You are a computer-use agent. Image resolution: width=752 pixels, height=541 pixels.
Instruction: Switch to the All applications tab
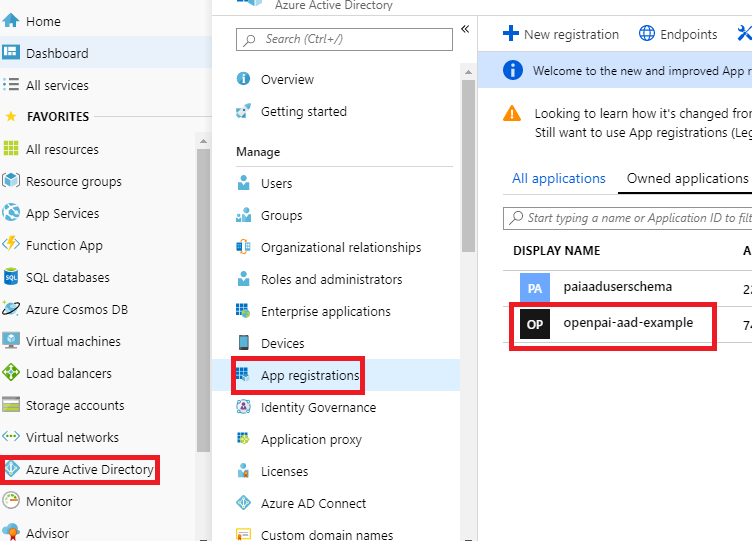pyautogui.click(x=559, y=178)
